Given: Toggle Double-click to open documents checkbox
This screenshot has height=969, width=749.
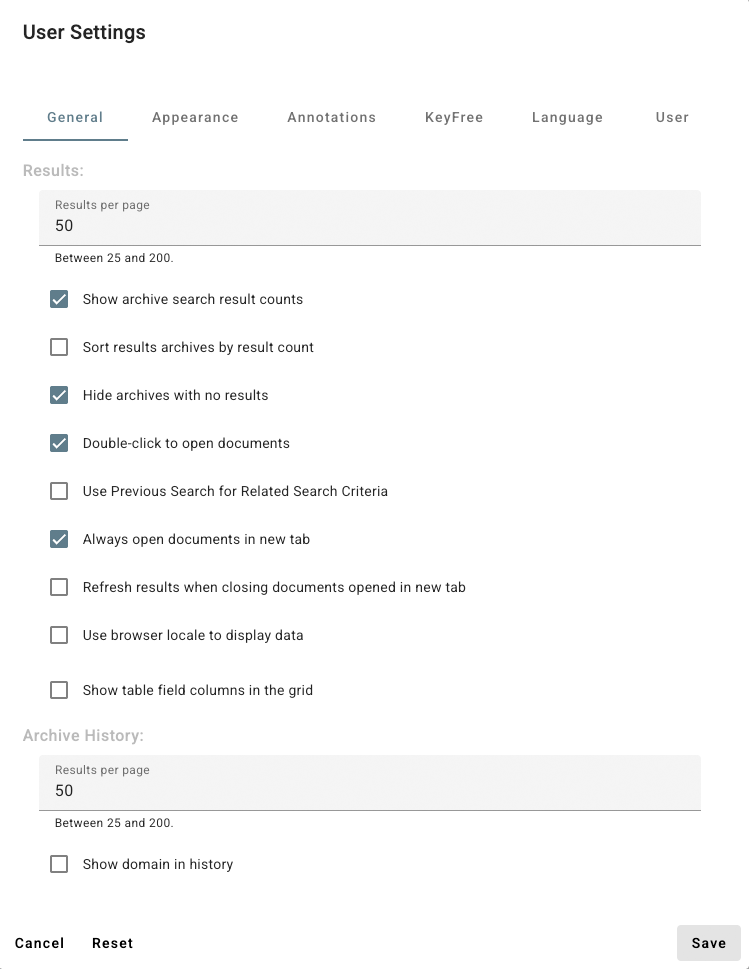Looking at the screenshot, I should [59, 443].
